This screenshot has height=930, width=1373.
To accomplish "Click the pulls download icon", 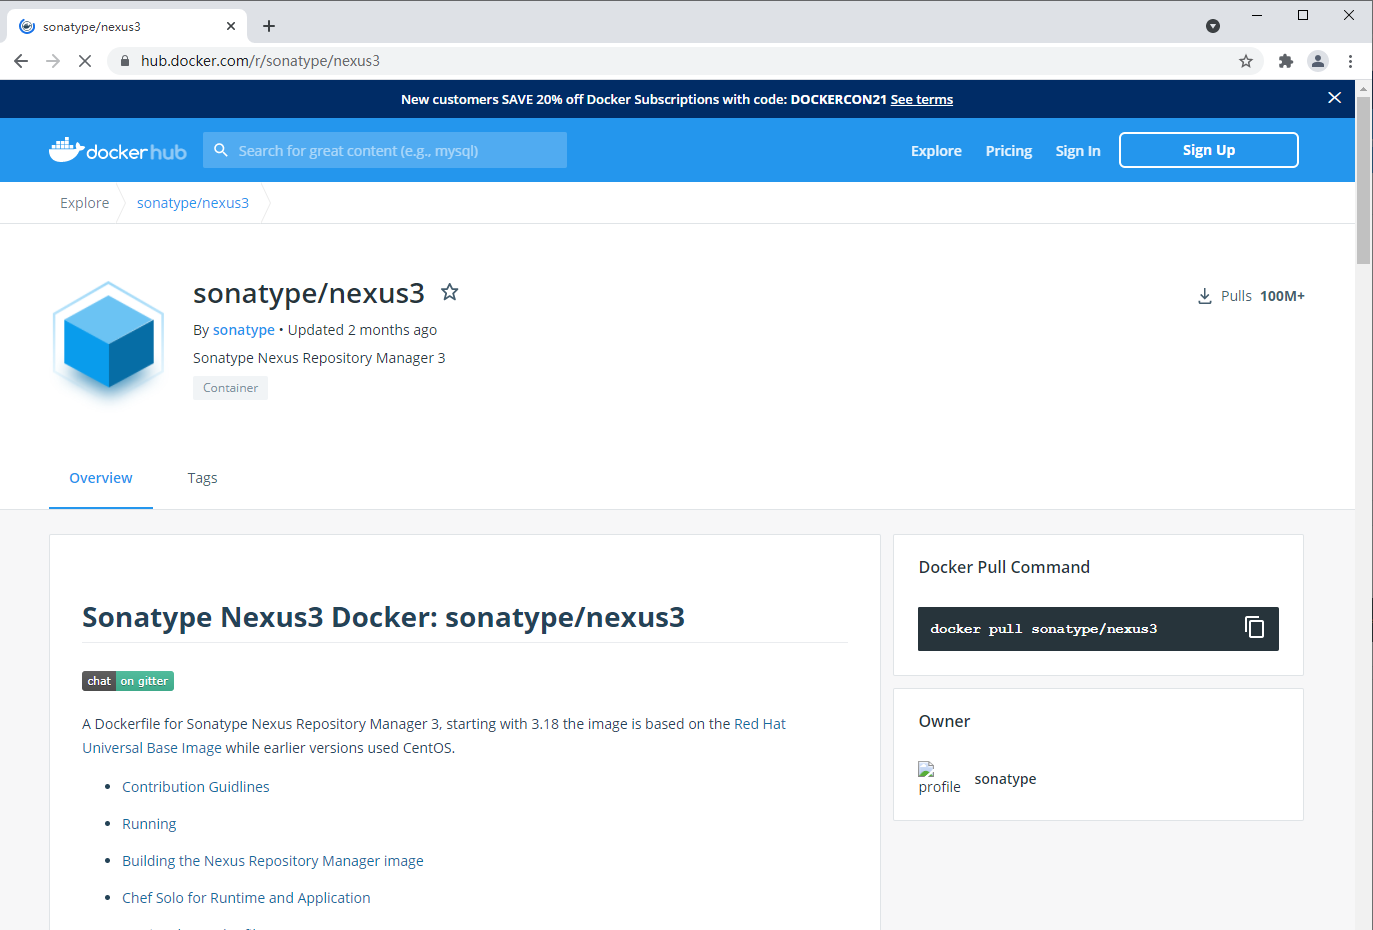I will (1205, 296).
